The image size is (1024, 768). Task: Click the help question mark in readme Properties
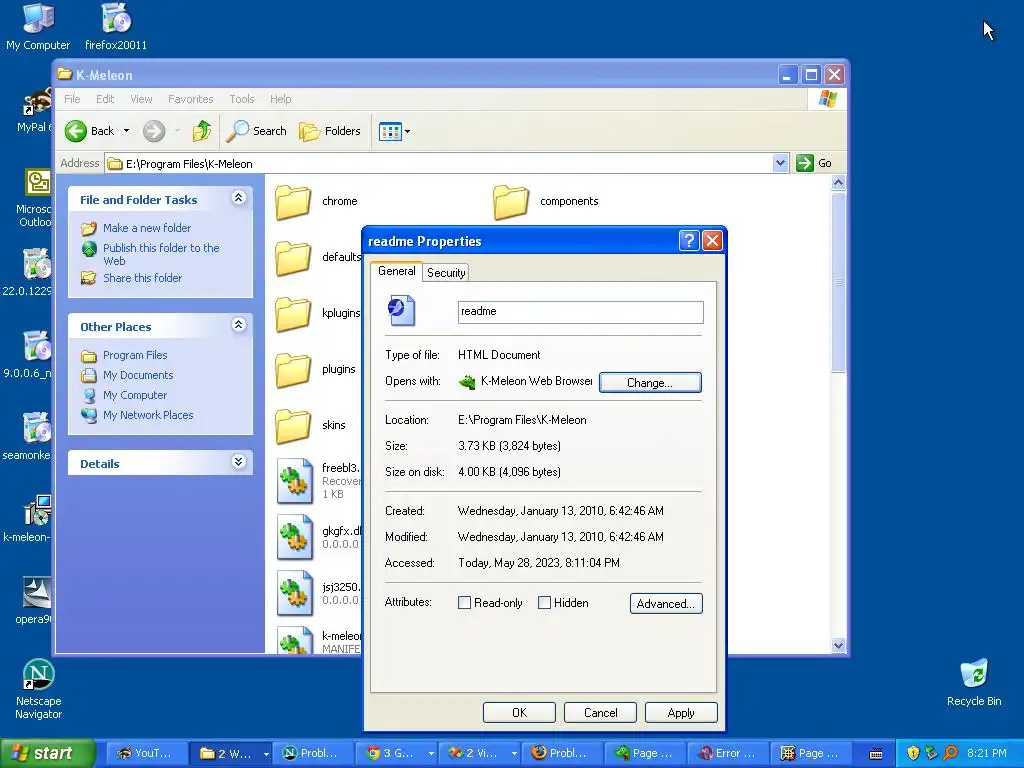pyautogui.click(x=689, y=241)
